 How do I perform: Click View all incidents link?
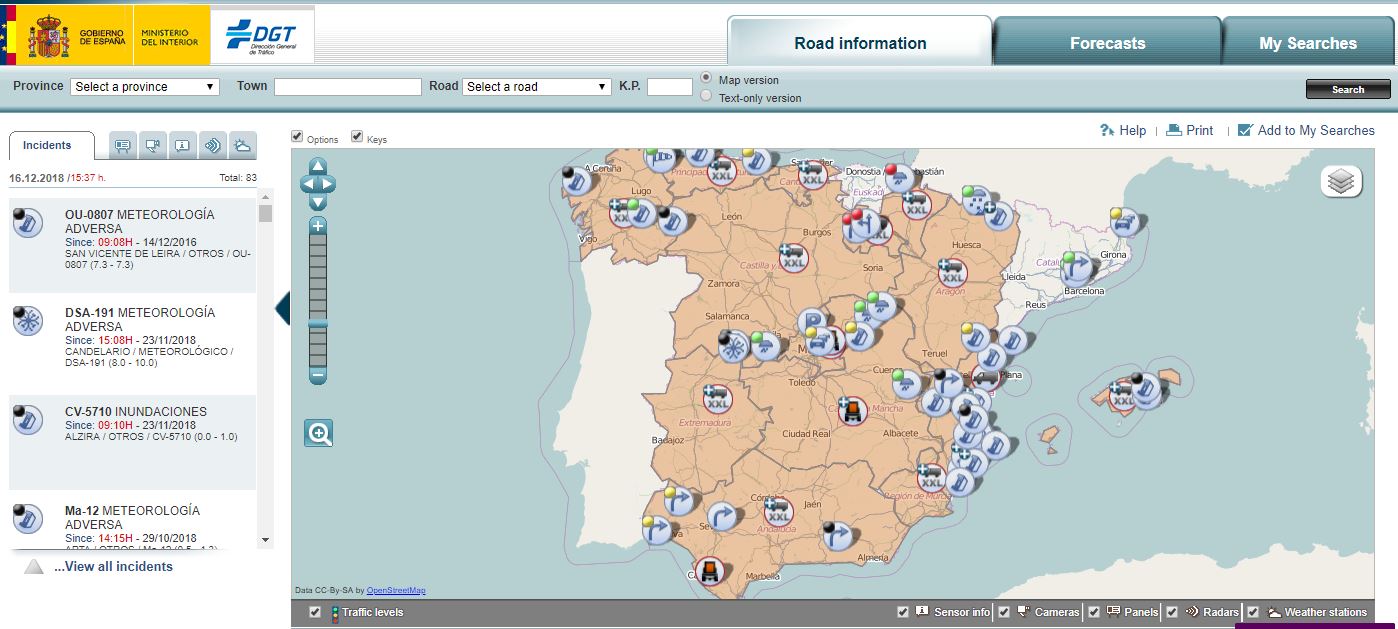point(114,566)
